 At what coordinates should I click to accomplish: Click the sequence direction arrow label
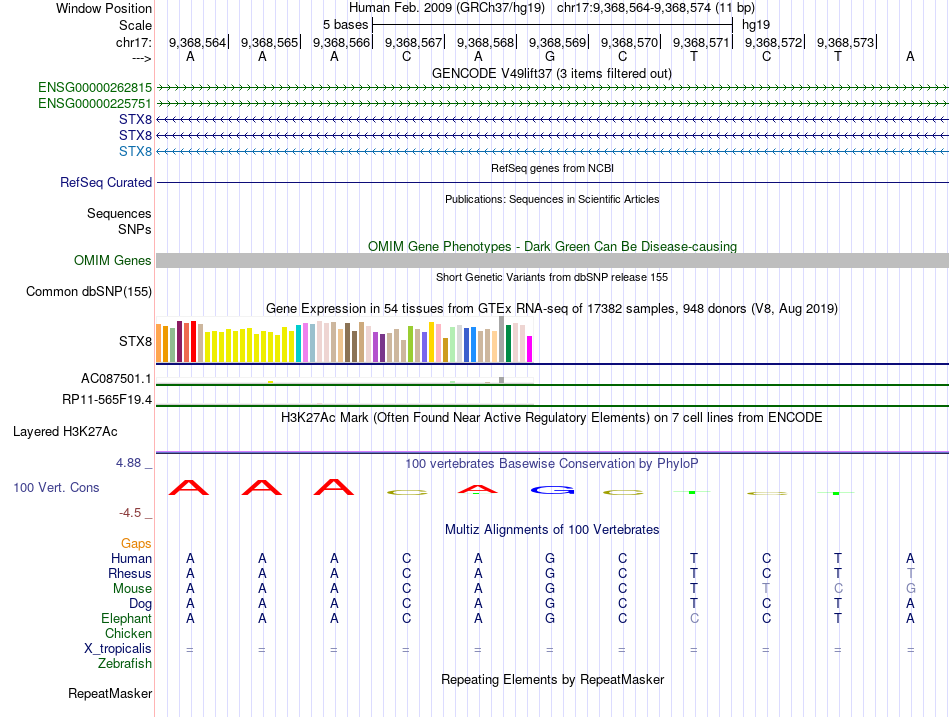(x=142, y=58)
